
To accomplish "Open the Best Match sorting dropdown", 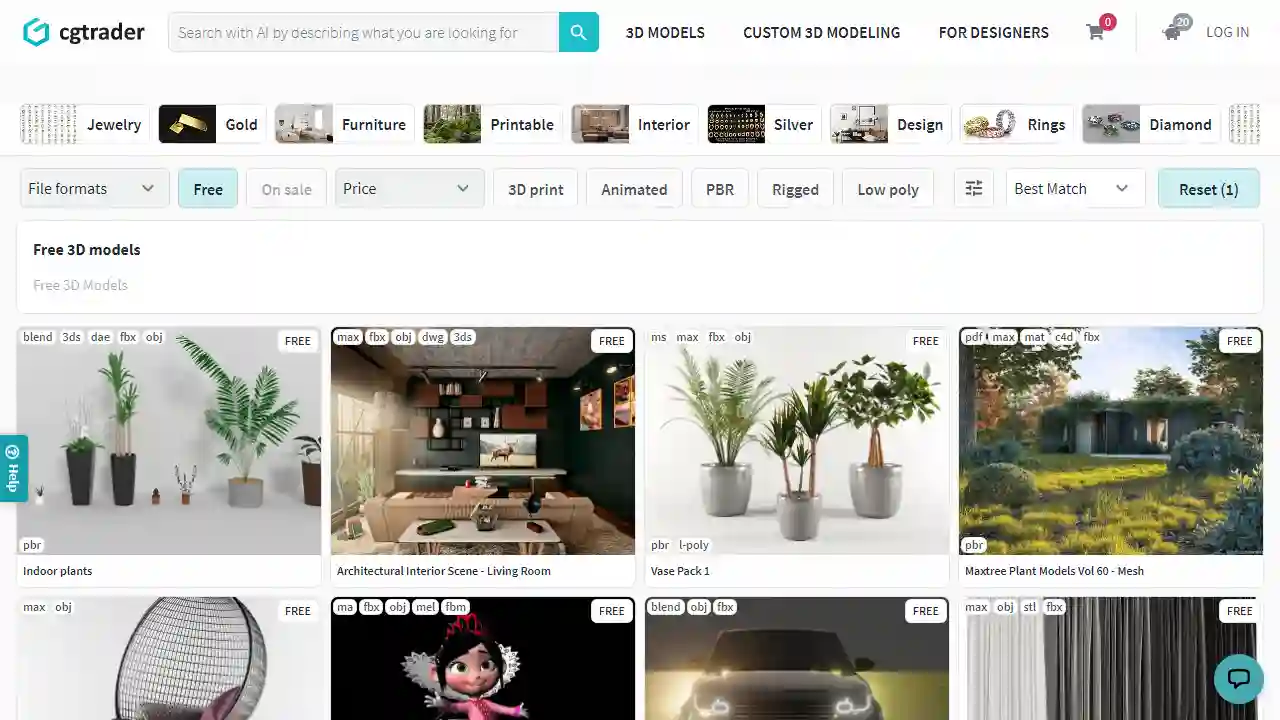I will point(1074,188).
